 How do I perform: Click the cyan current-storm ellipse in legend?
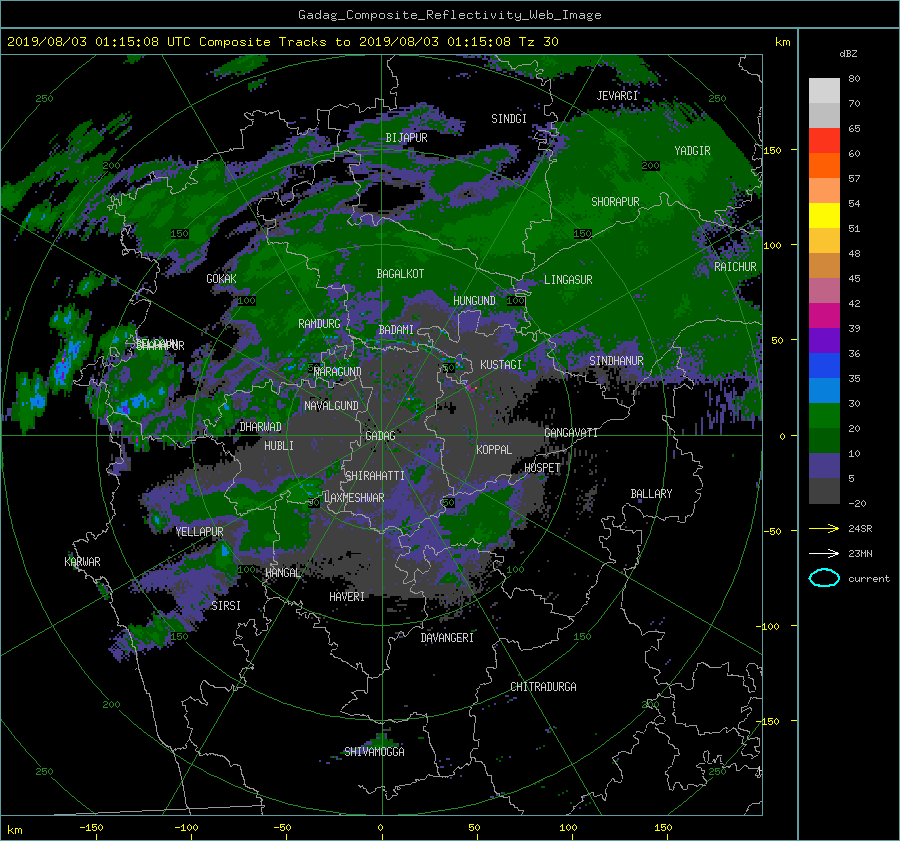pyautogui.click(x=824, y=578)
